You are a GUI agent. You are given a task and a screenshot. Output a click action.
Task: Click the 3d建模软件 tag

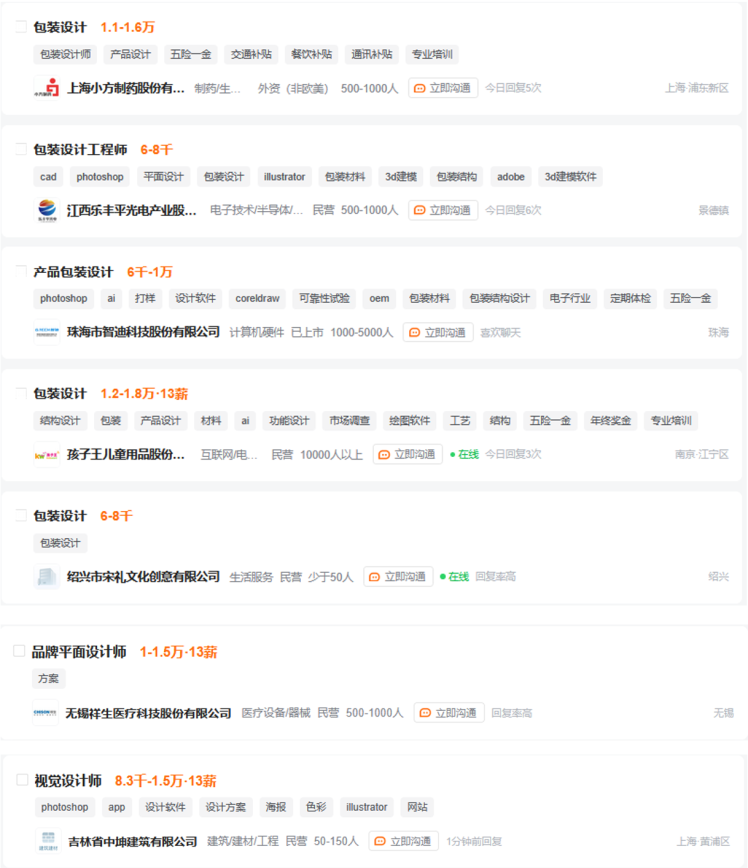570,177
